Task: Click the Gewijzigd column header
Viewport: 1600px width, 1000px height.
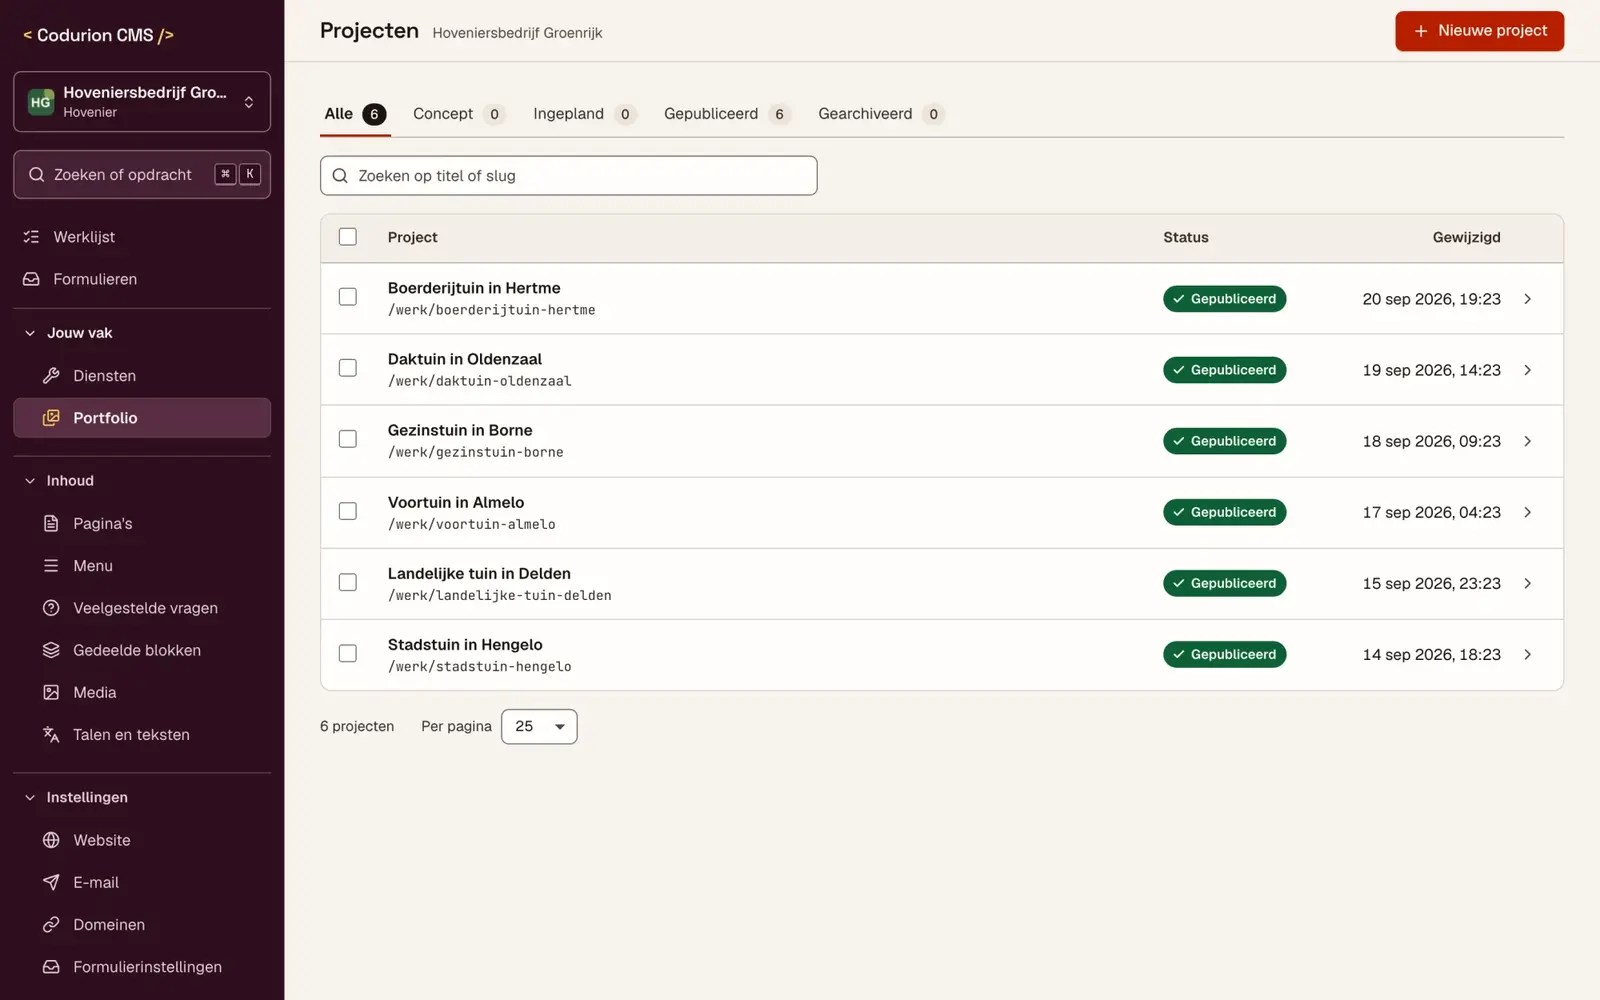Action: pos(1466,237)
